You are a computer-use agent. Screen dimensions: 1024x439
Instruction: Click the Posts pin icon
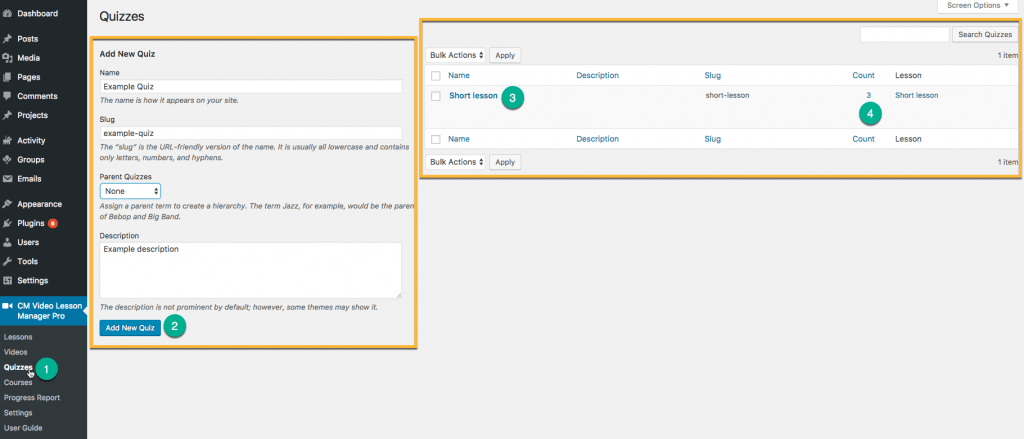(8, 38)
